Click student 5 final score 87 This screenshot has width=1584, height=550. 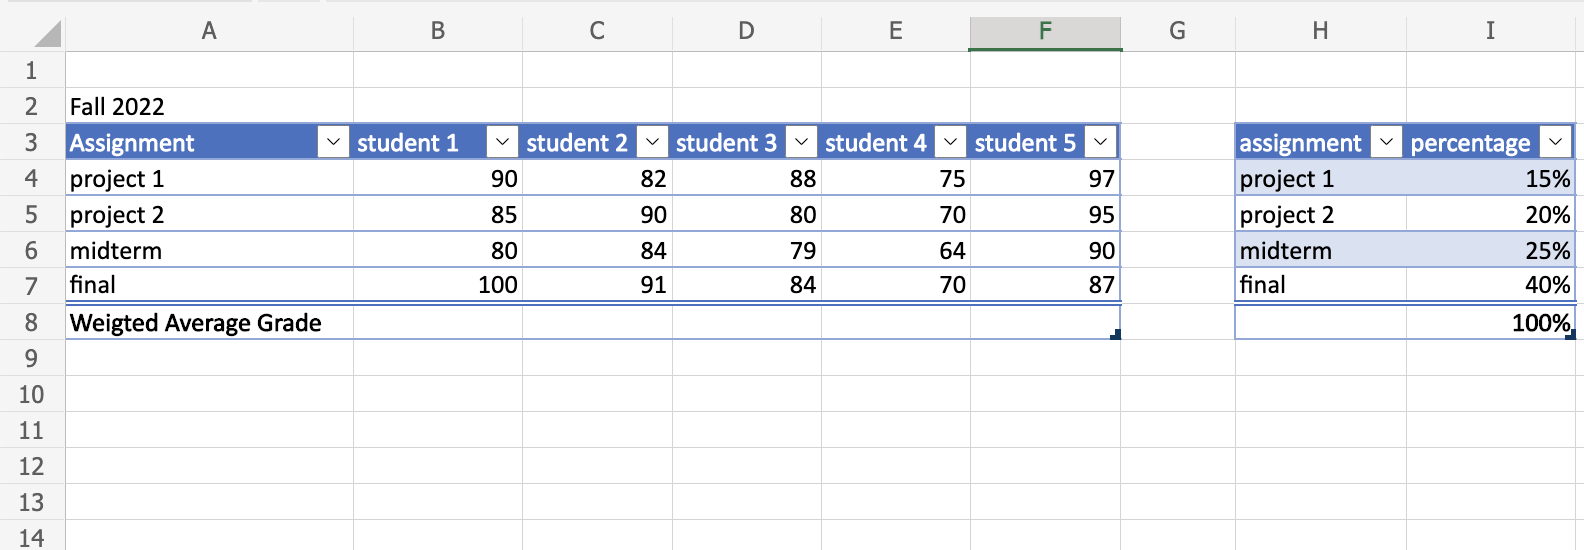pos(1045,285)
